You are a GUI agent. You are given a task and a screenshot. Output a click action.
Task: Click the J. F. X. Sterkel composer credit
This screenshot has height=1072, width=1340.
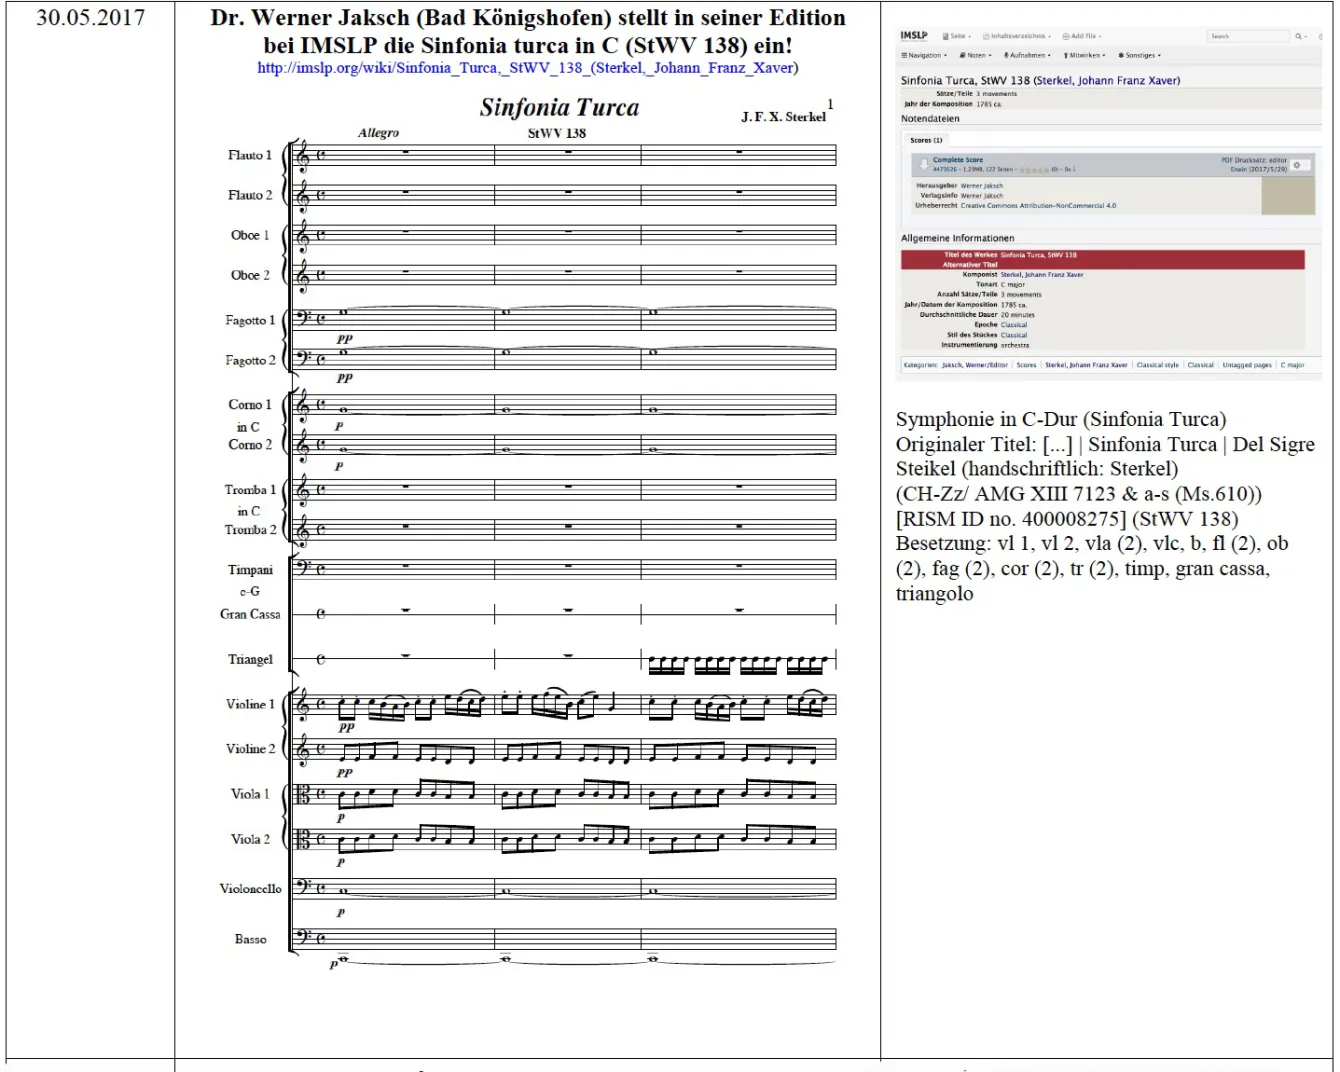(783, 117)
